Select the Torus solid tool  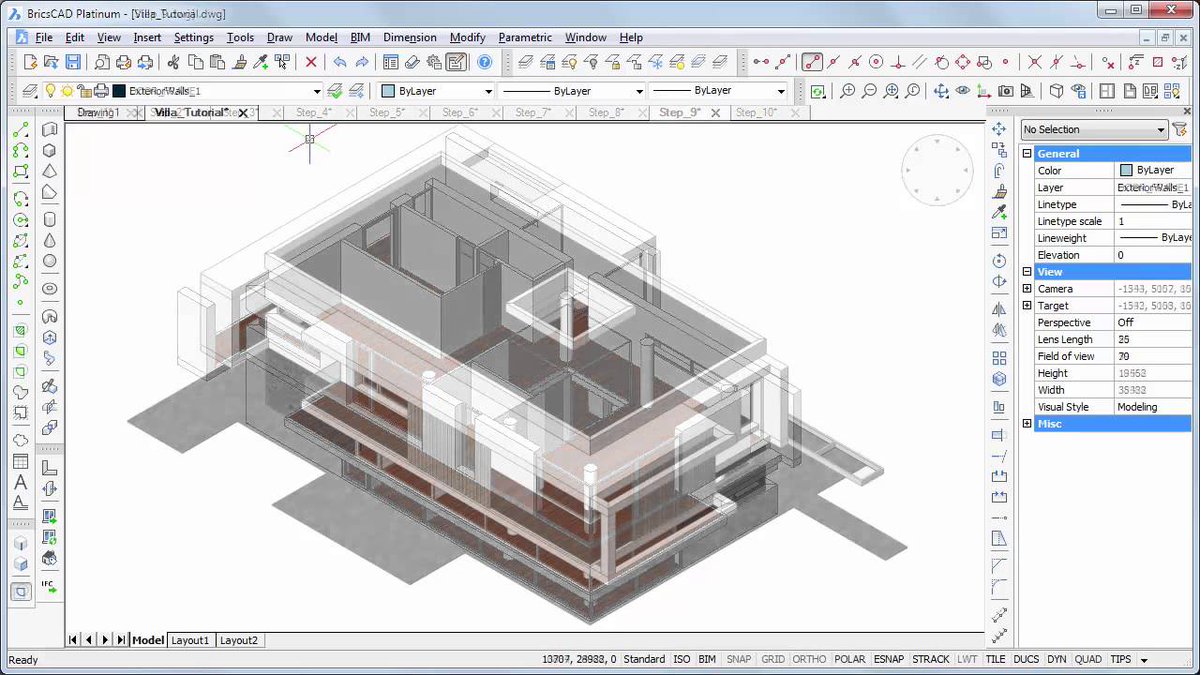coord(49,288)
